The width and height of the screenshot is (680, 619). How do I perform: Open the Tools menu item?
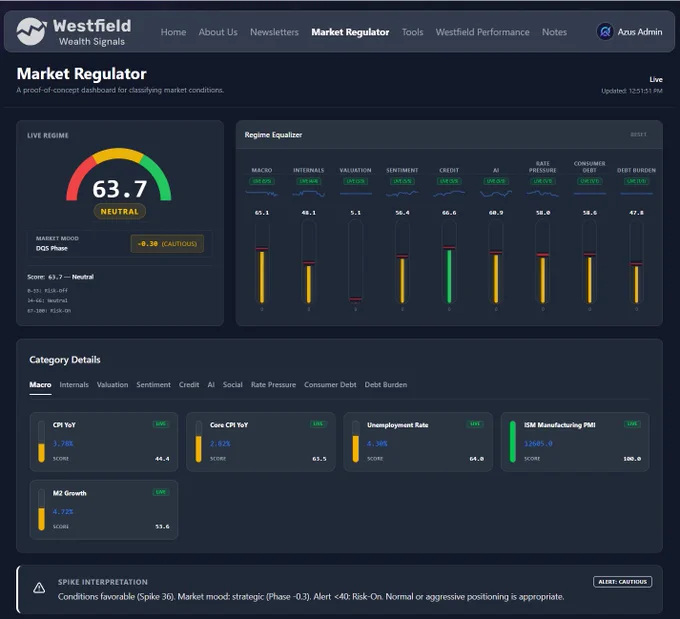coord(412,32)
